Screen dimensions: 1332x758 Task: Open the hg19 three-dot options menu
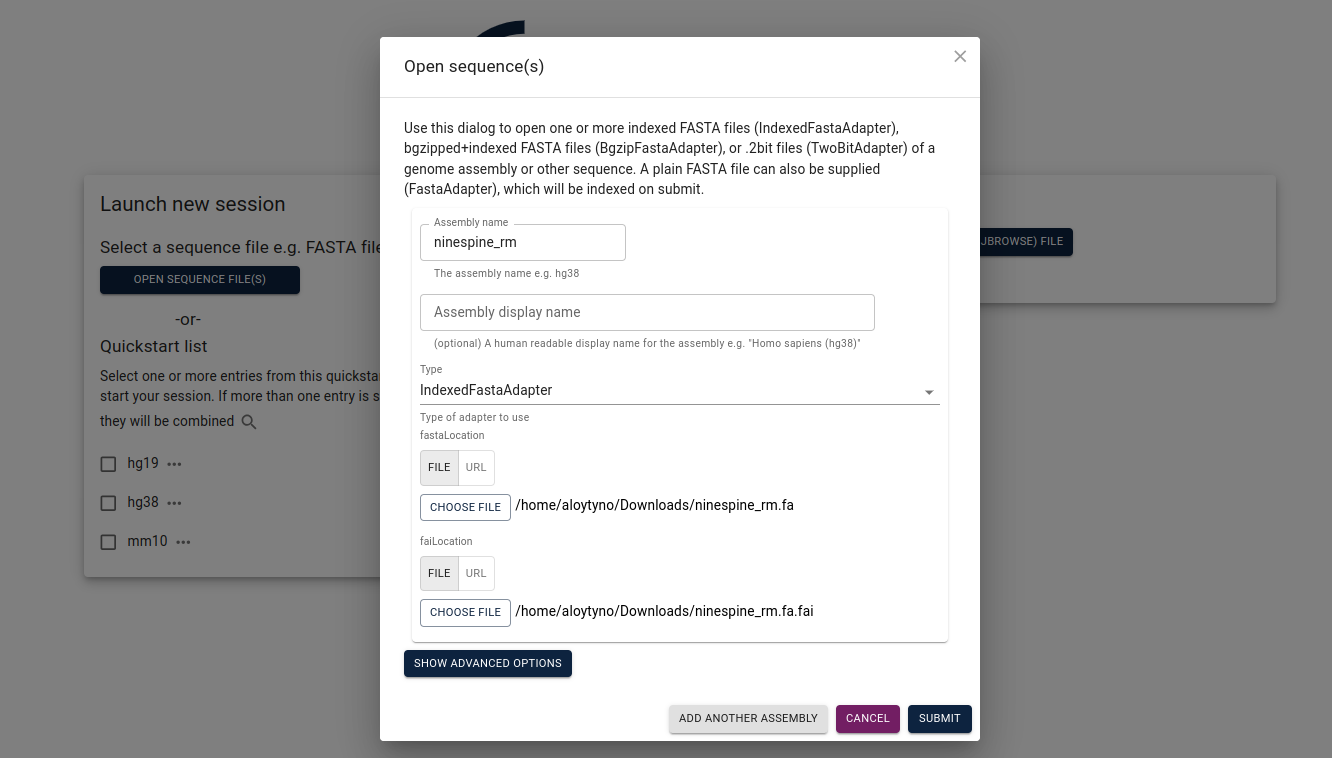click(175, 464)
